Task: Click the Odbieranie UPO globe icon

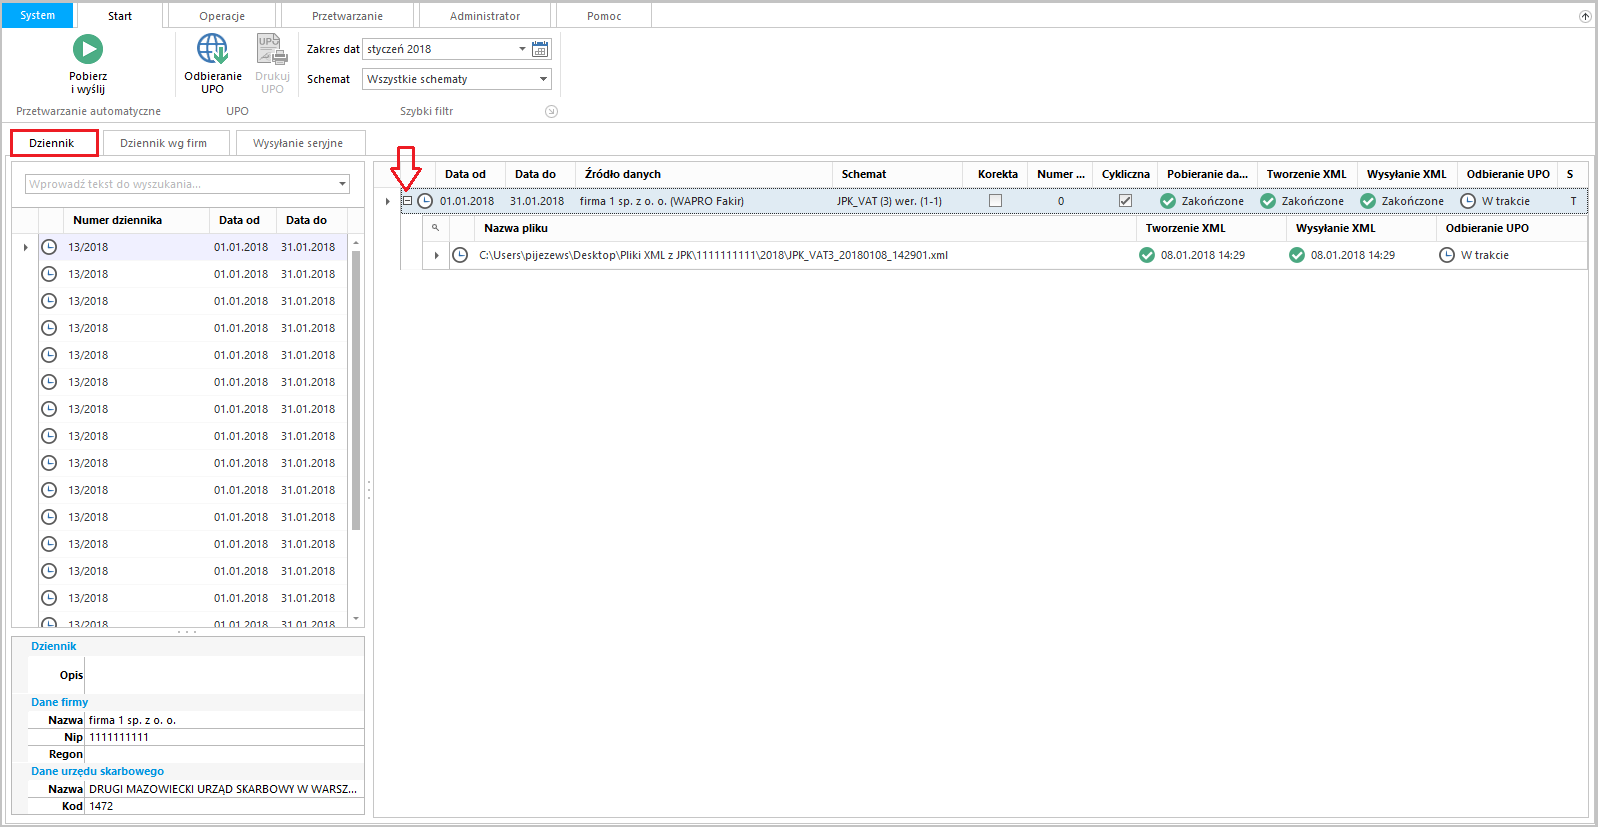Action: [212, 49]
